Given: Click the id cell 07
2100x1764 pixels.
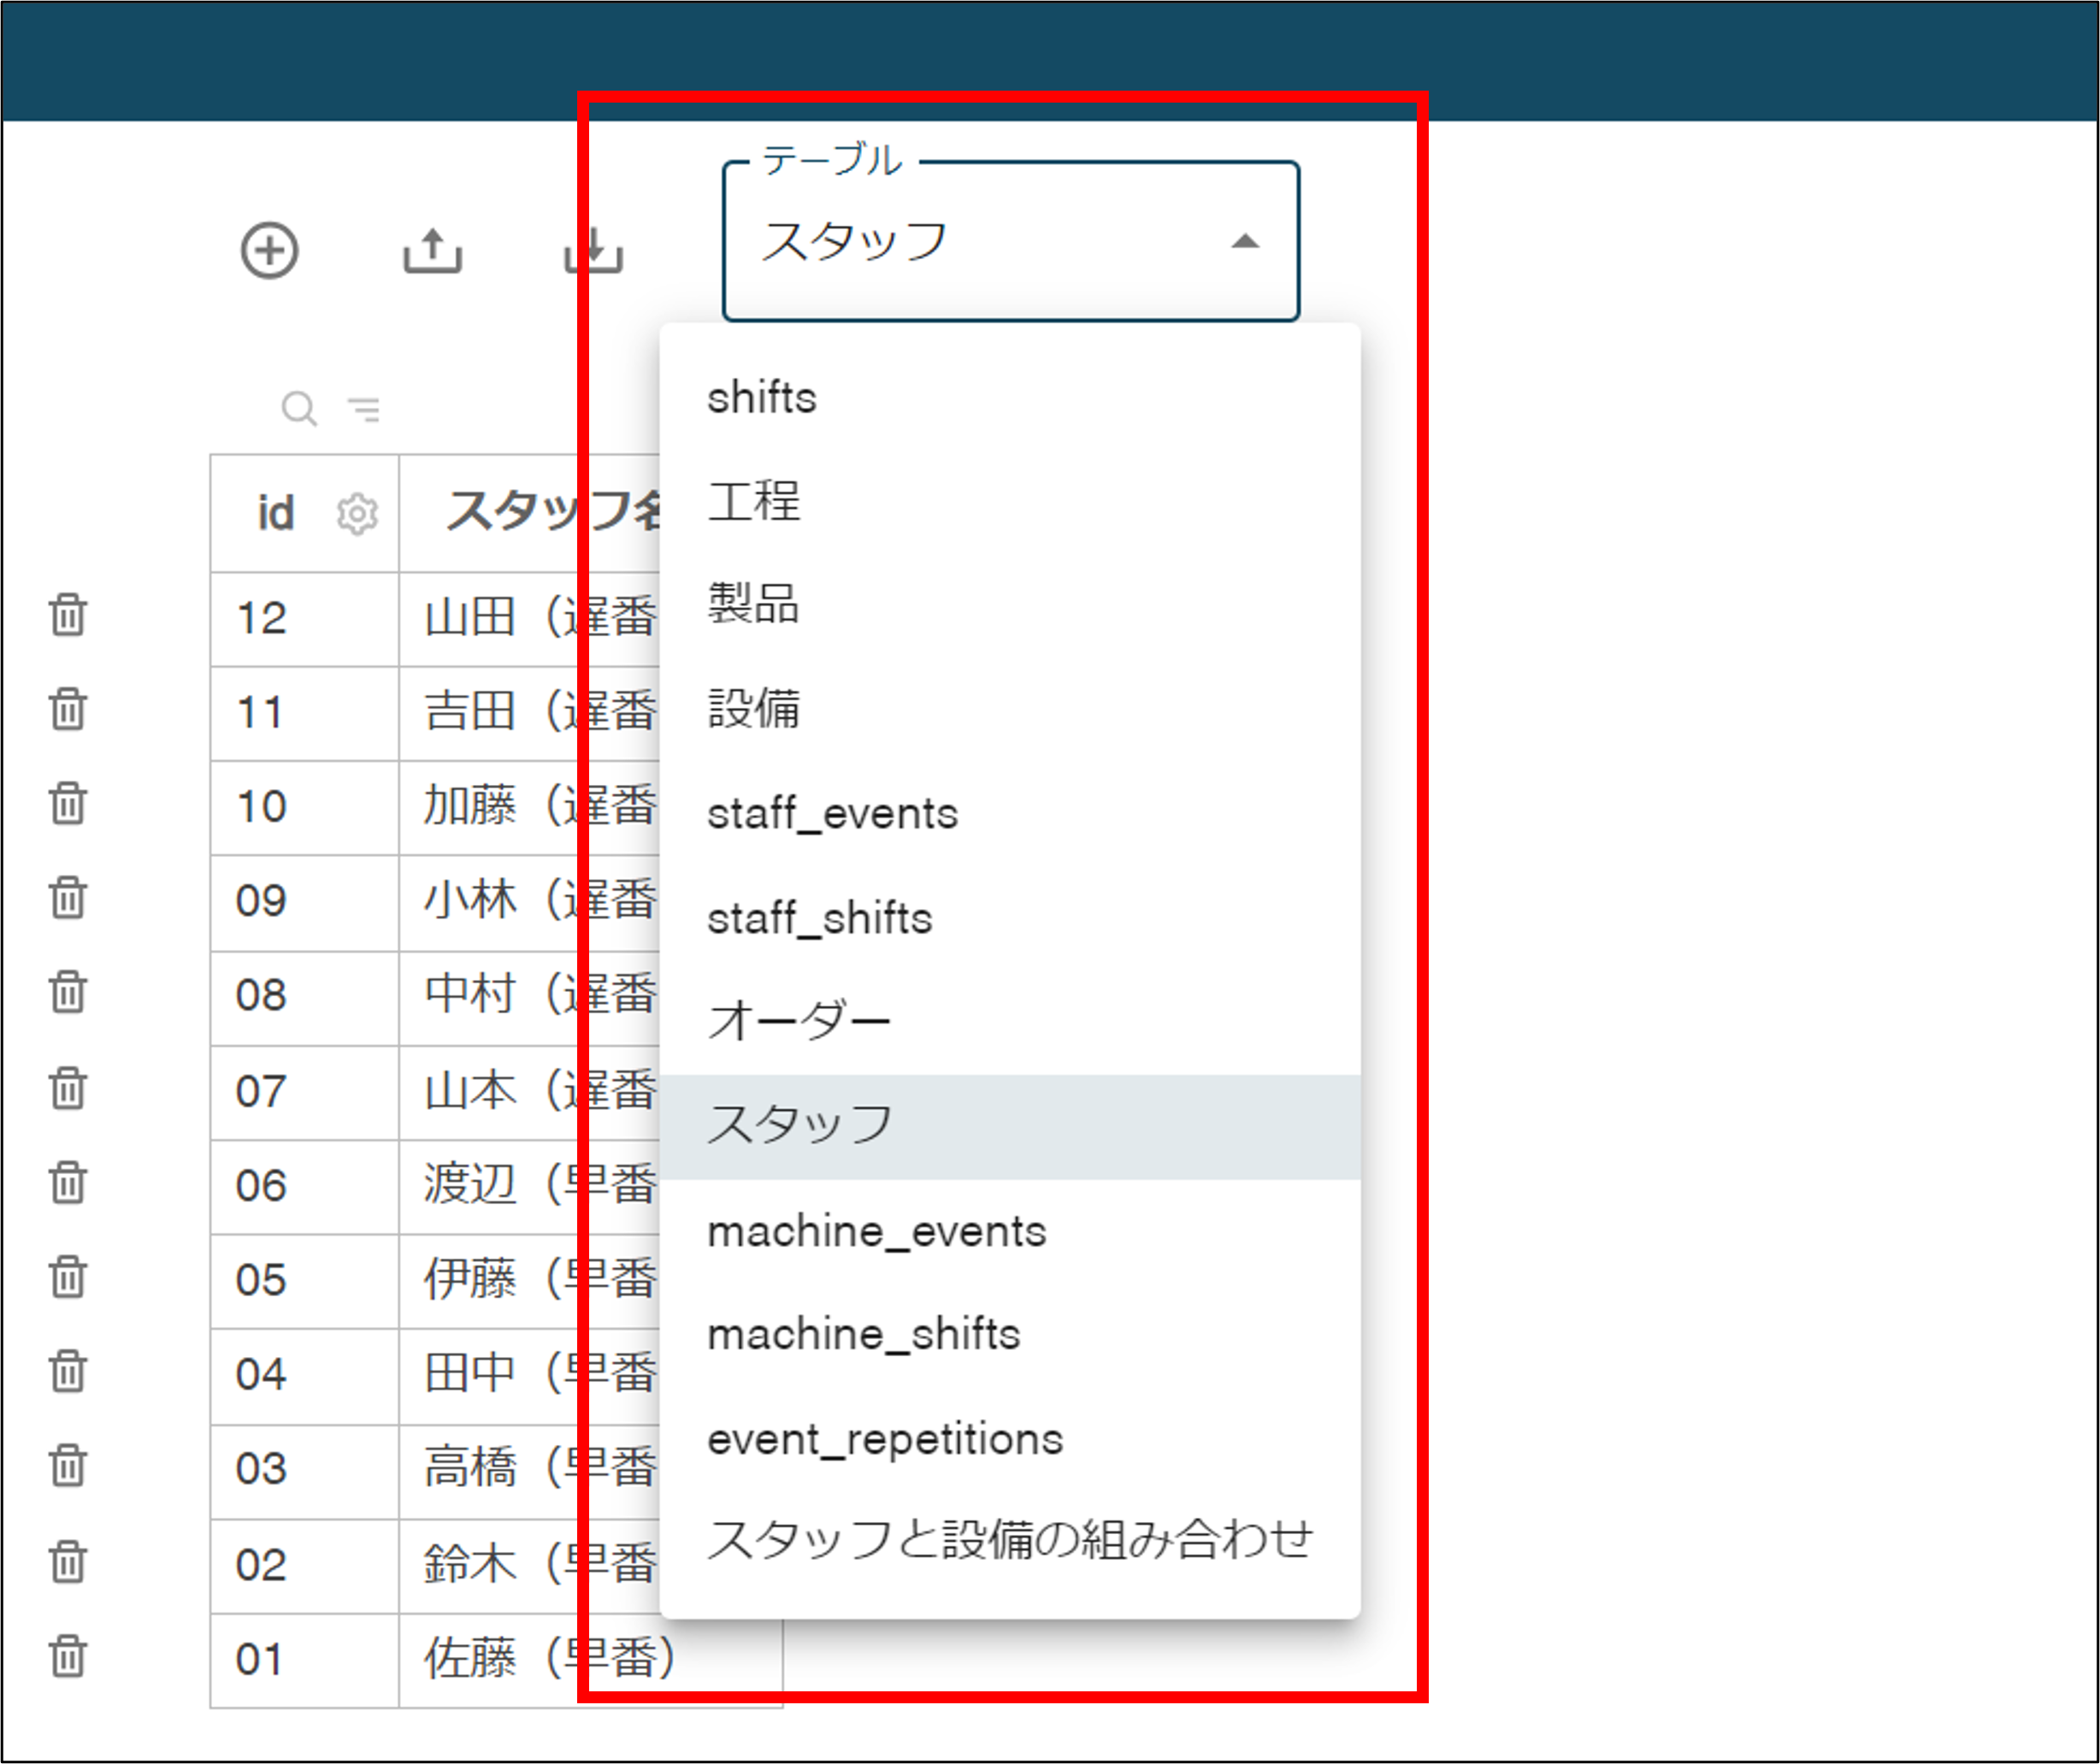Looking at the screenshot, I should pyautogui.click(x=304, y=1092).
